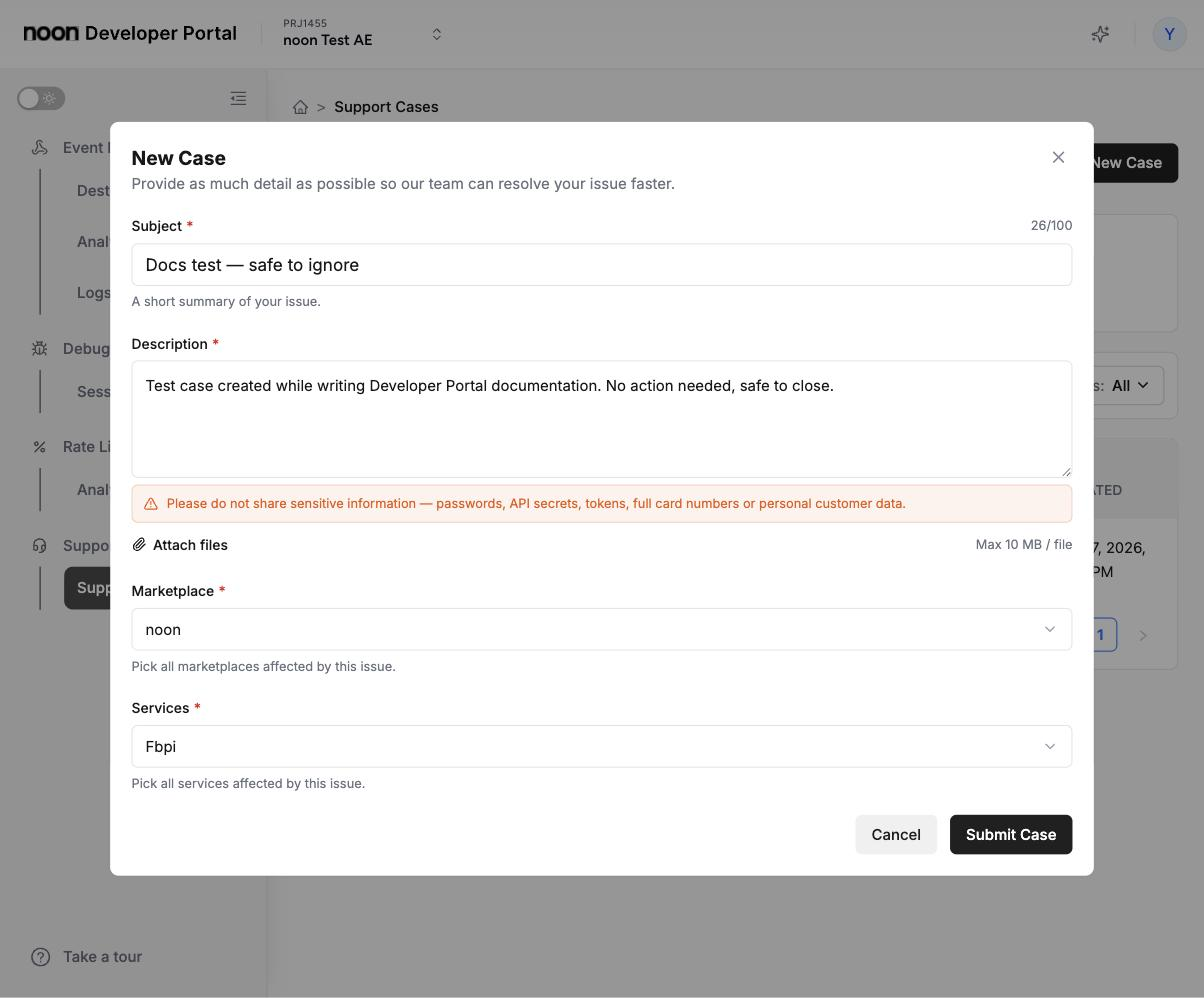The image size is (1204, 998).
Task: Attach files to the case
Action: (180, 545)
